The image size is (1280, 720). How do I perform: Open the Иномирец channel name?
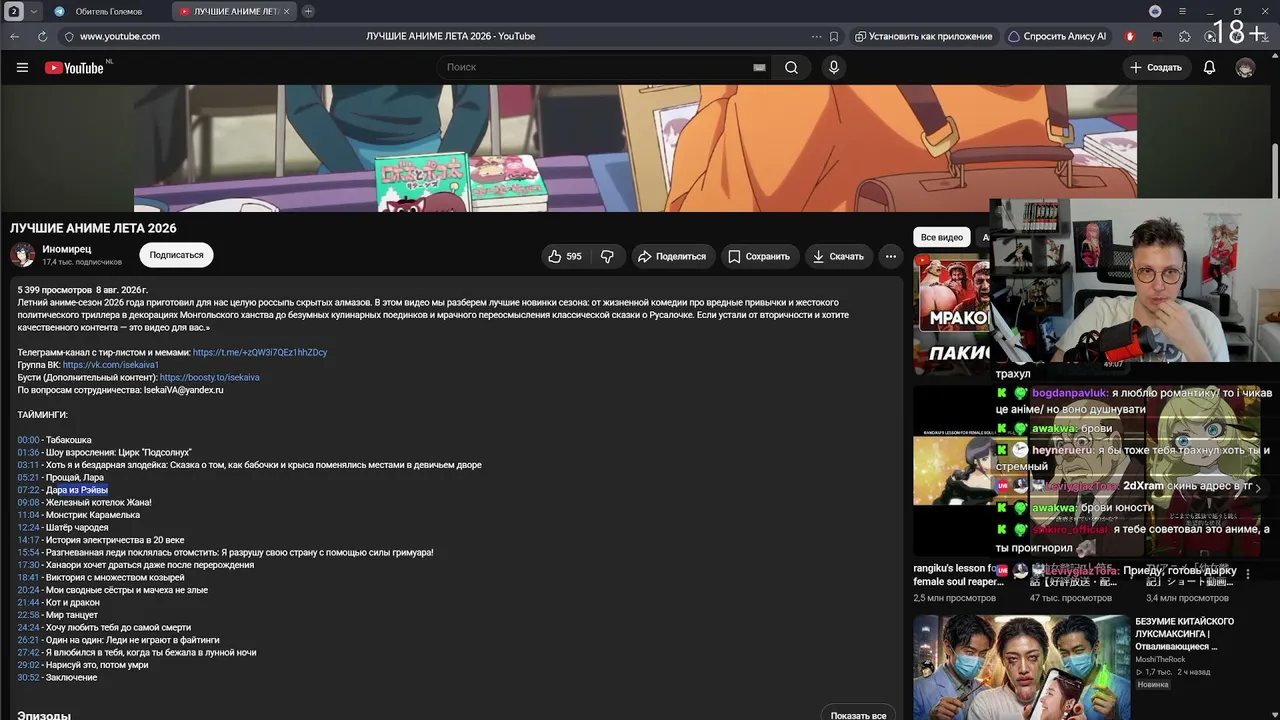click(66, 249)
